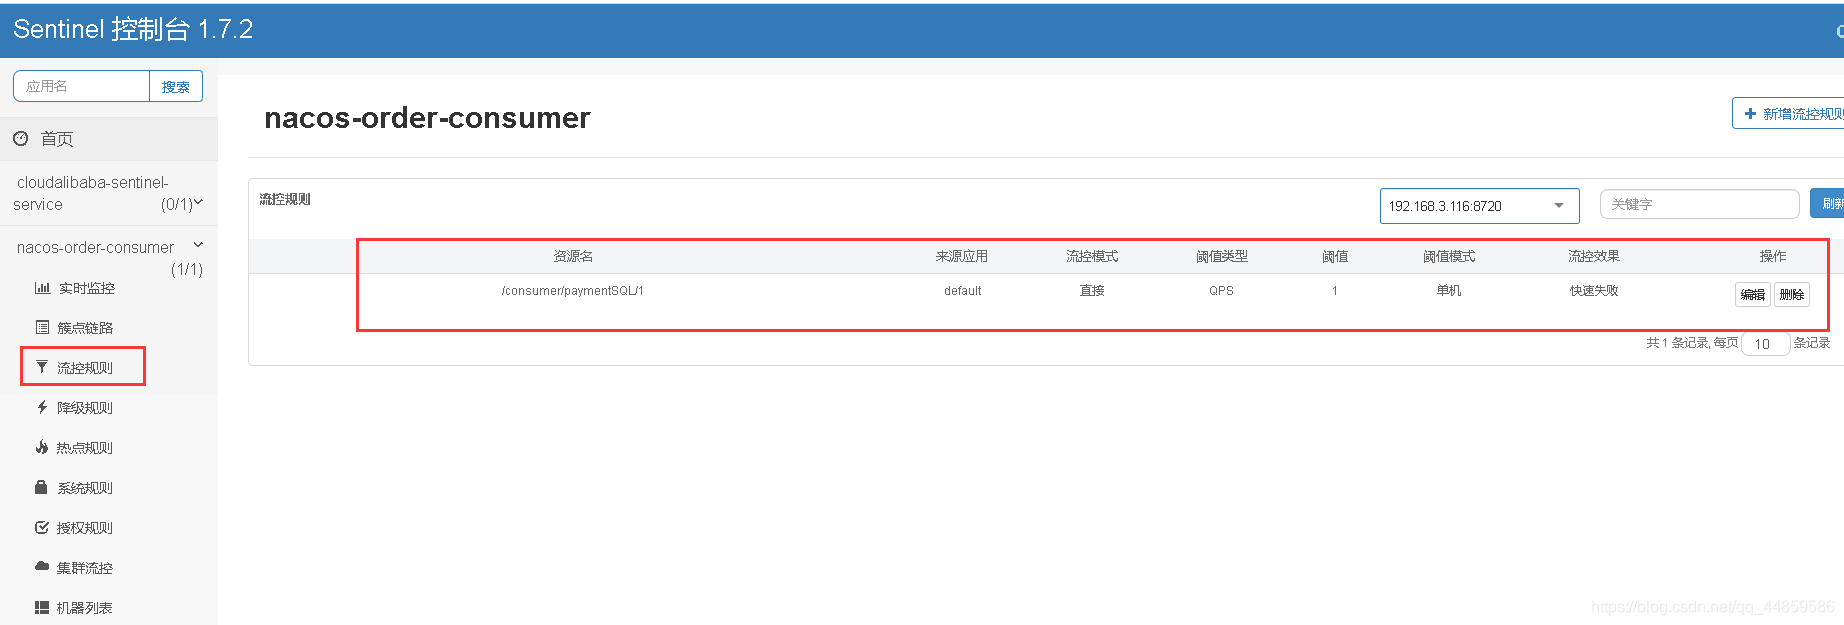Screen dimensions: 1844x625
Task: Click the 直接 flow mode cell
Action: pos(1092,291)
